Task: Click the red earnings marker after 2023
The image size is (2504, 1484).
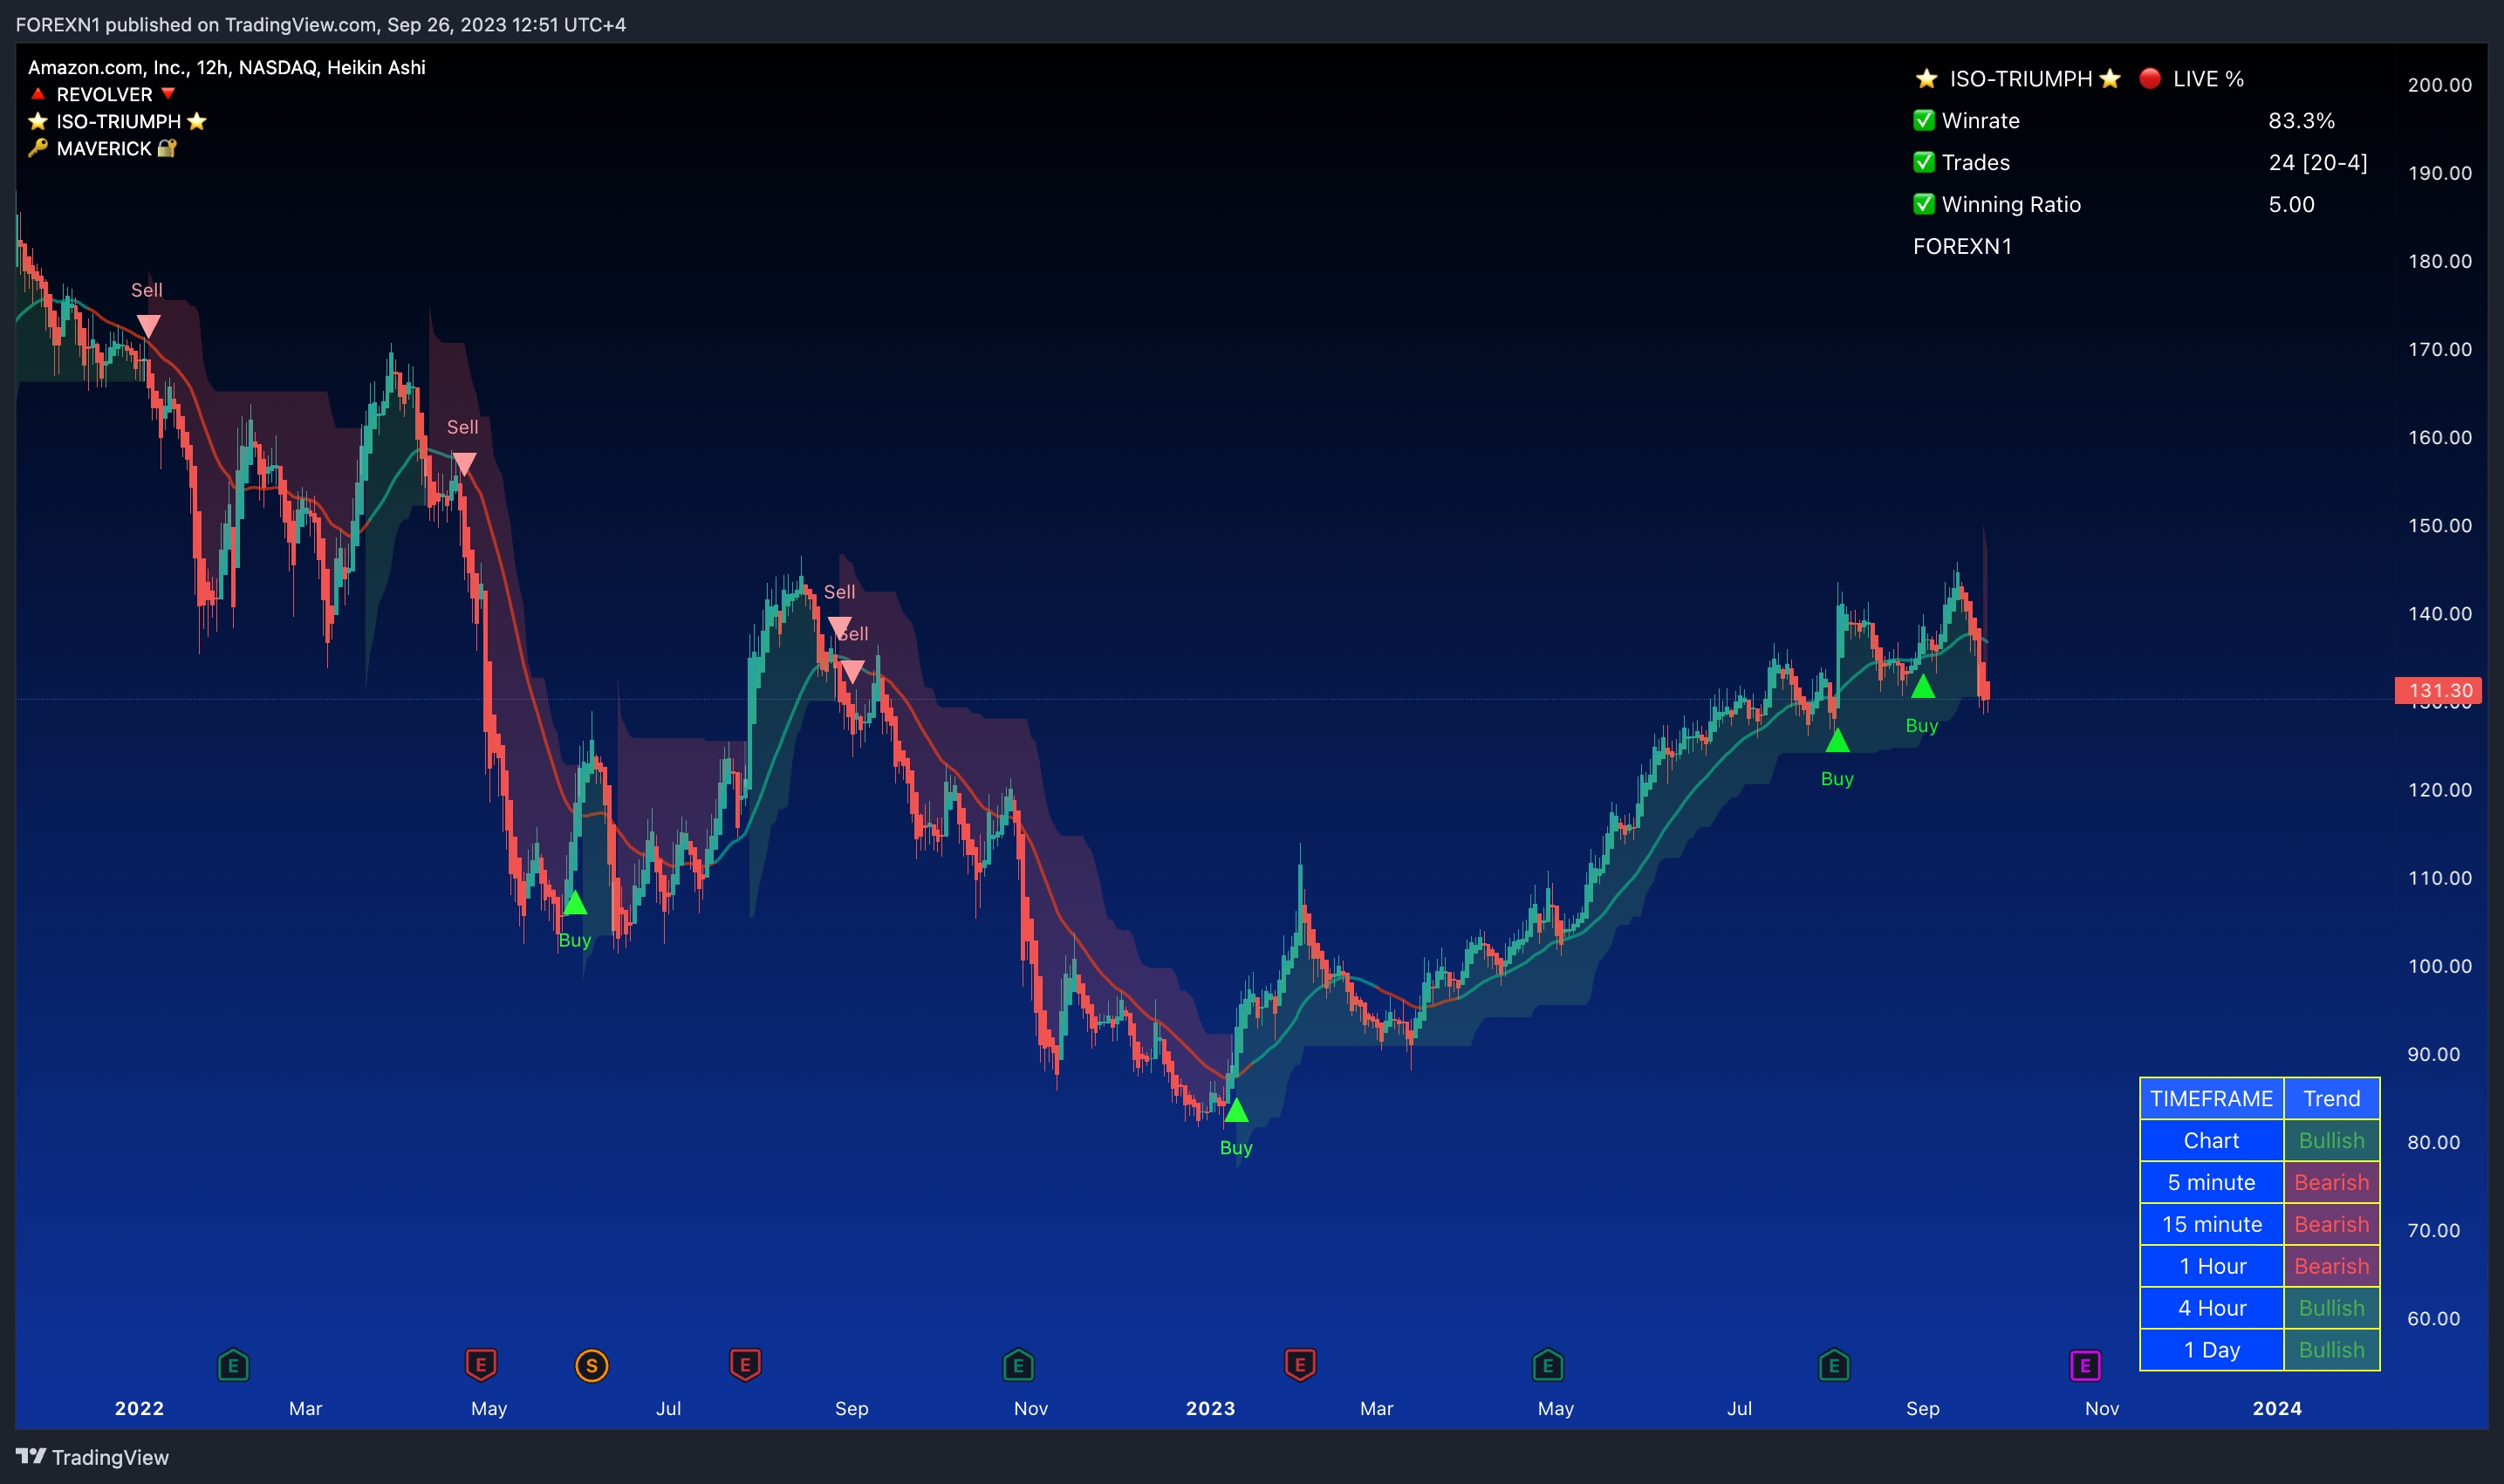Action: 1300,1365
